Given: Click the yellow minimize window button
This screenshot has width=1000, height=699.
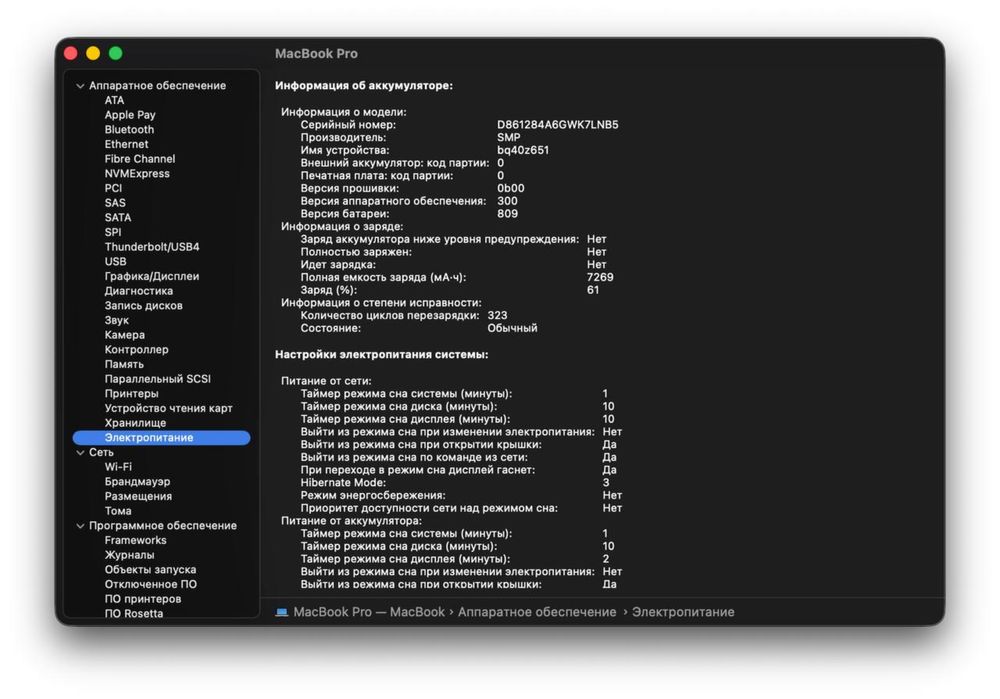Looking at the screenshot, I should [x=93, y=54].
